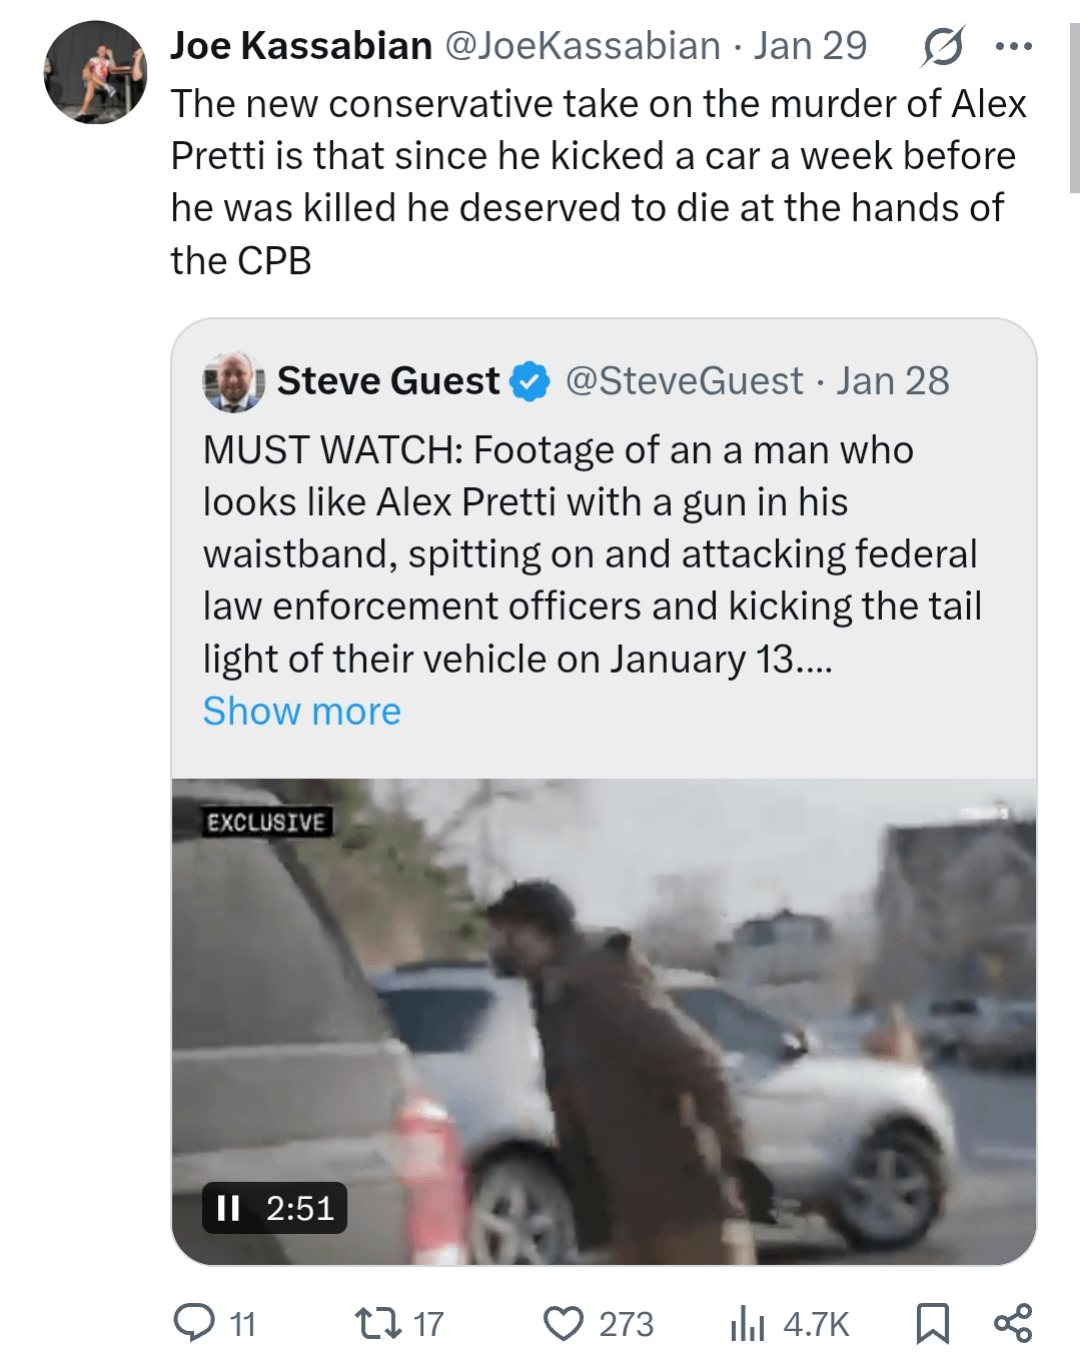Click the Grok icon beside the date
Screen dimensions: 1080x1371
(942, 46)
